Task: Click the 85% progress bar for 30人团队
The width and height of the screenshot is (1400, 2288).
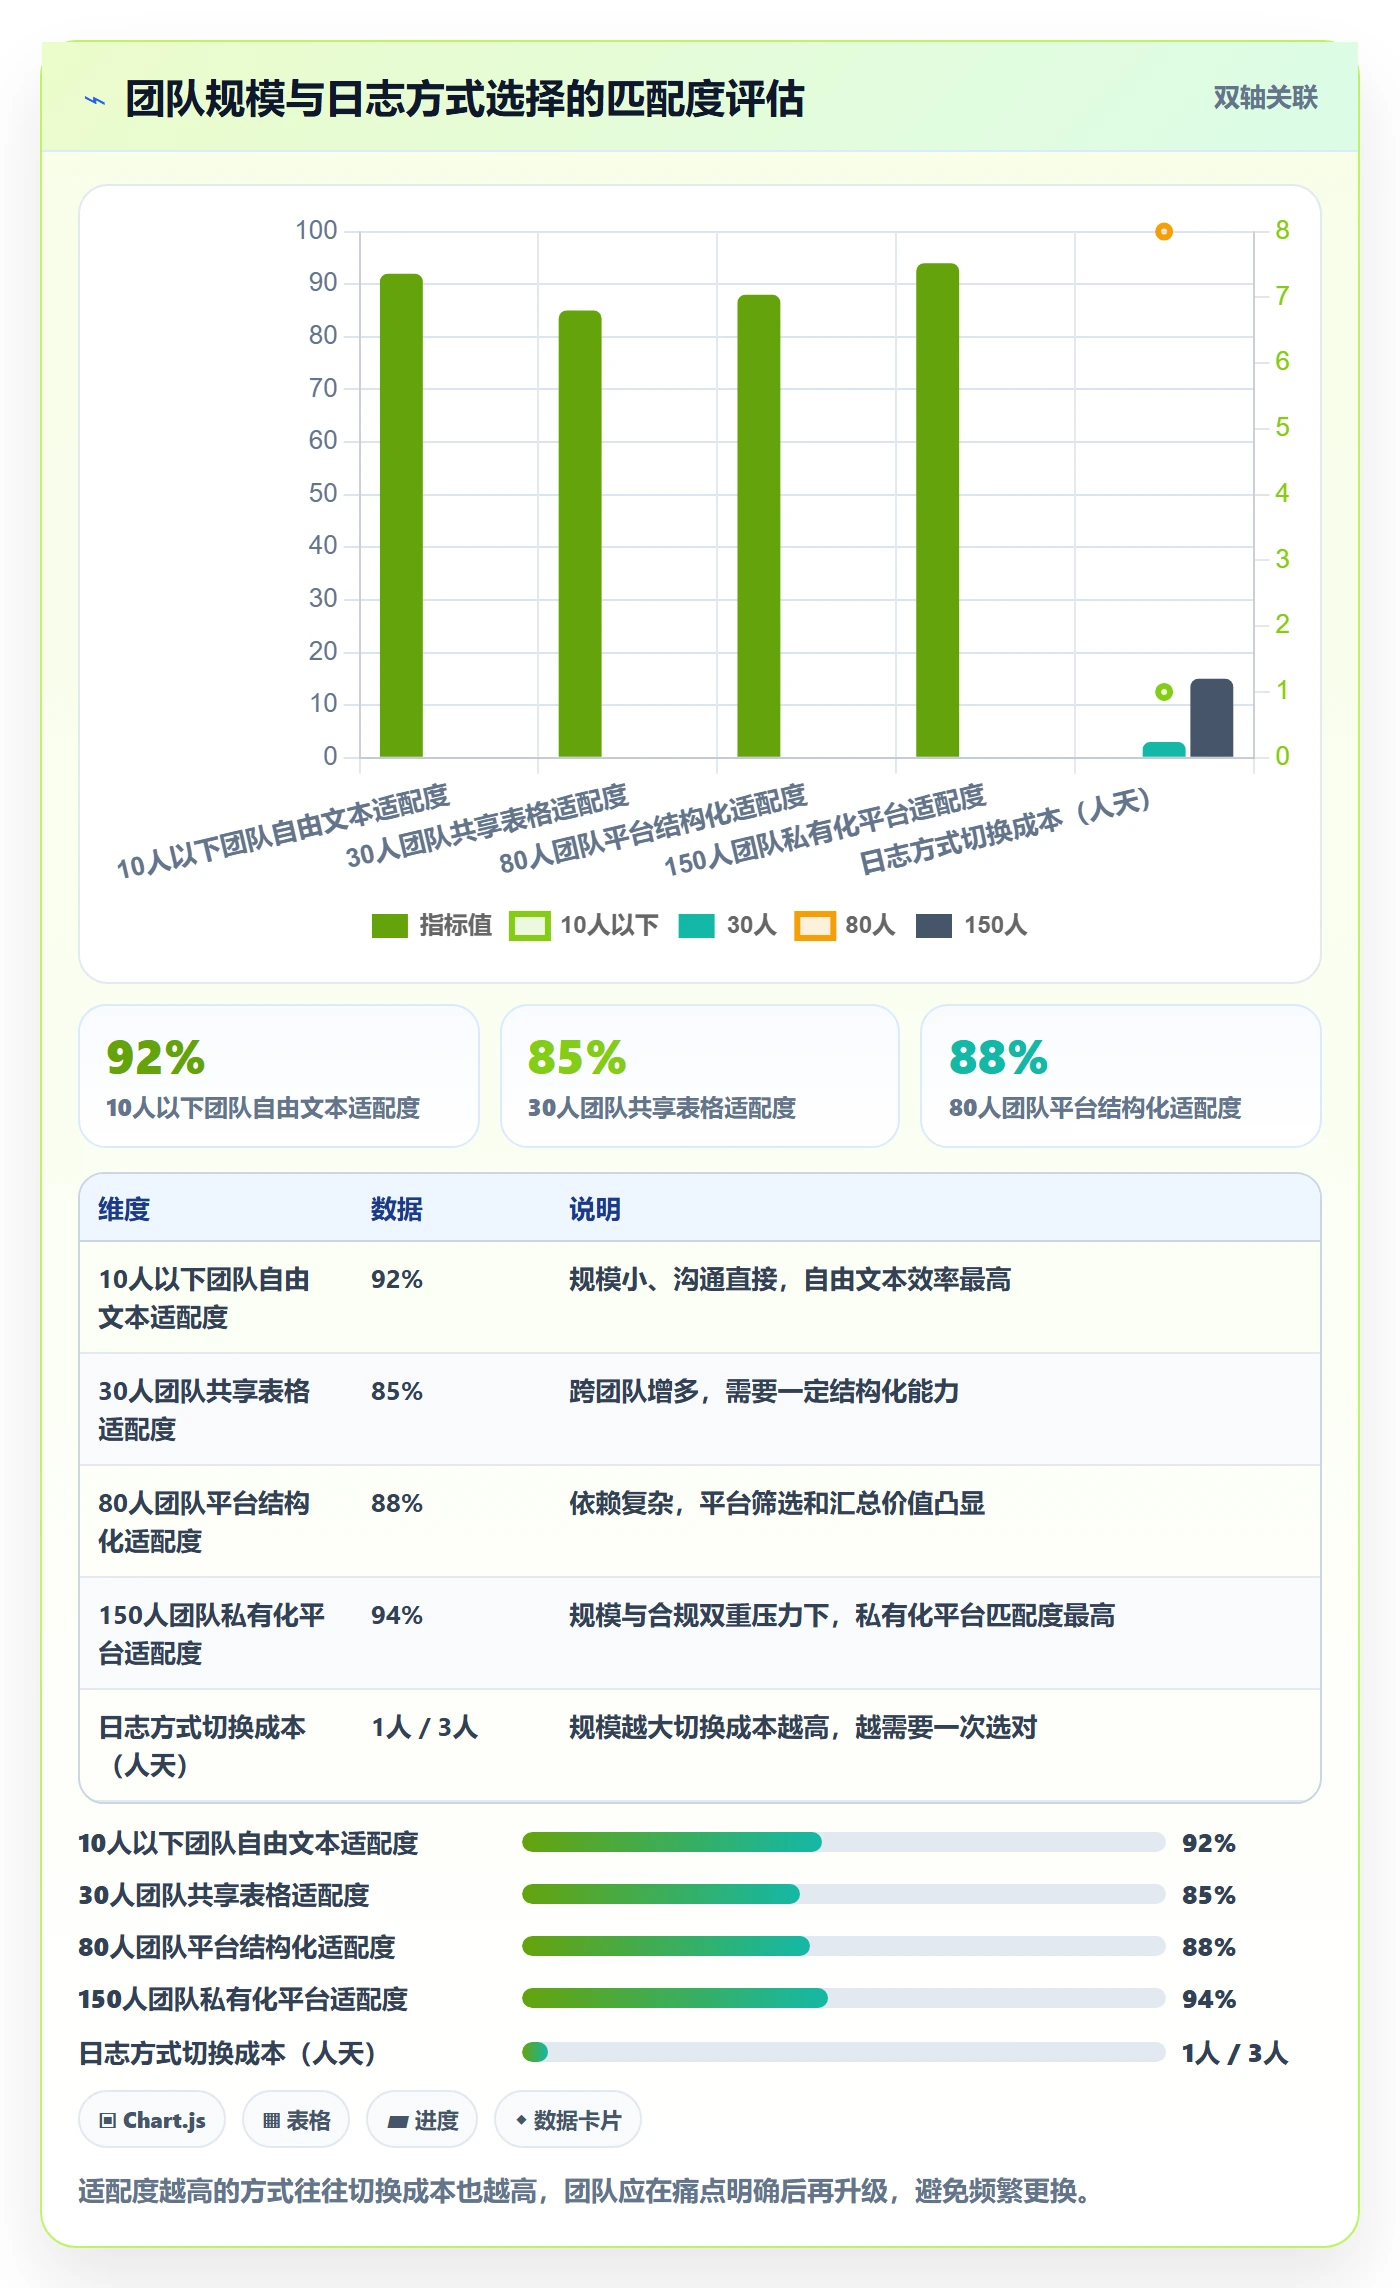Action: coord(844,1894)
